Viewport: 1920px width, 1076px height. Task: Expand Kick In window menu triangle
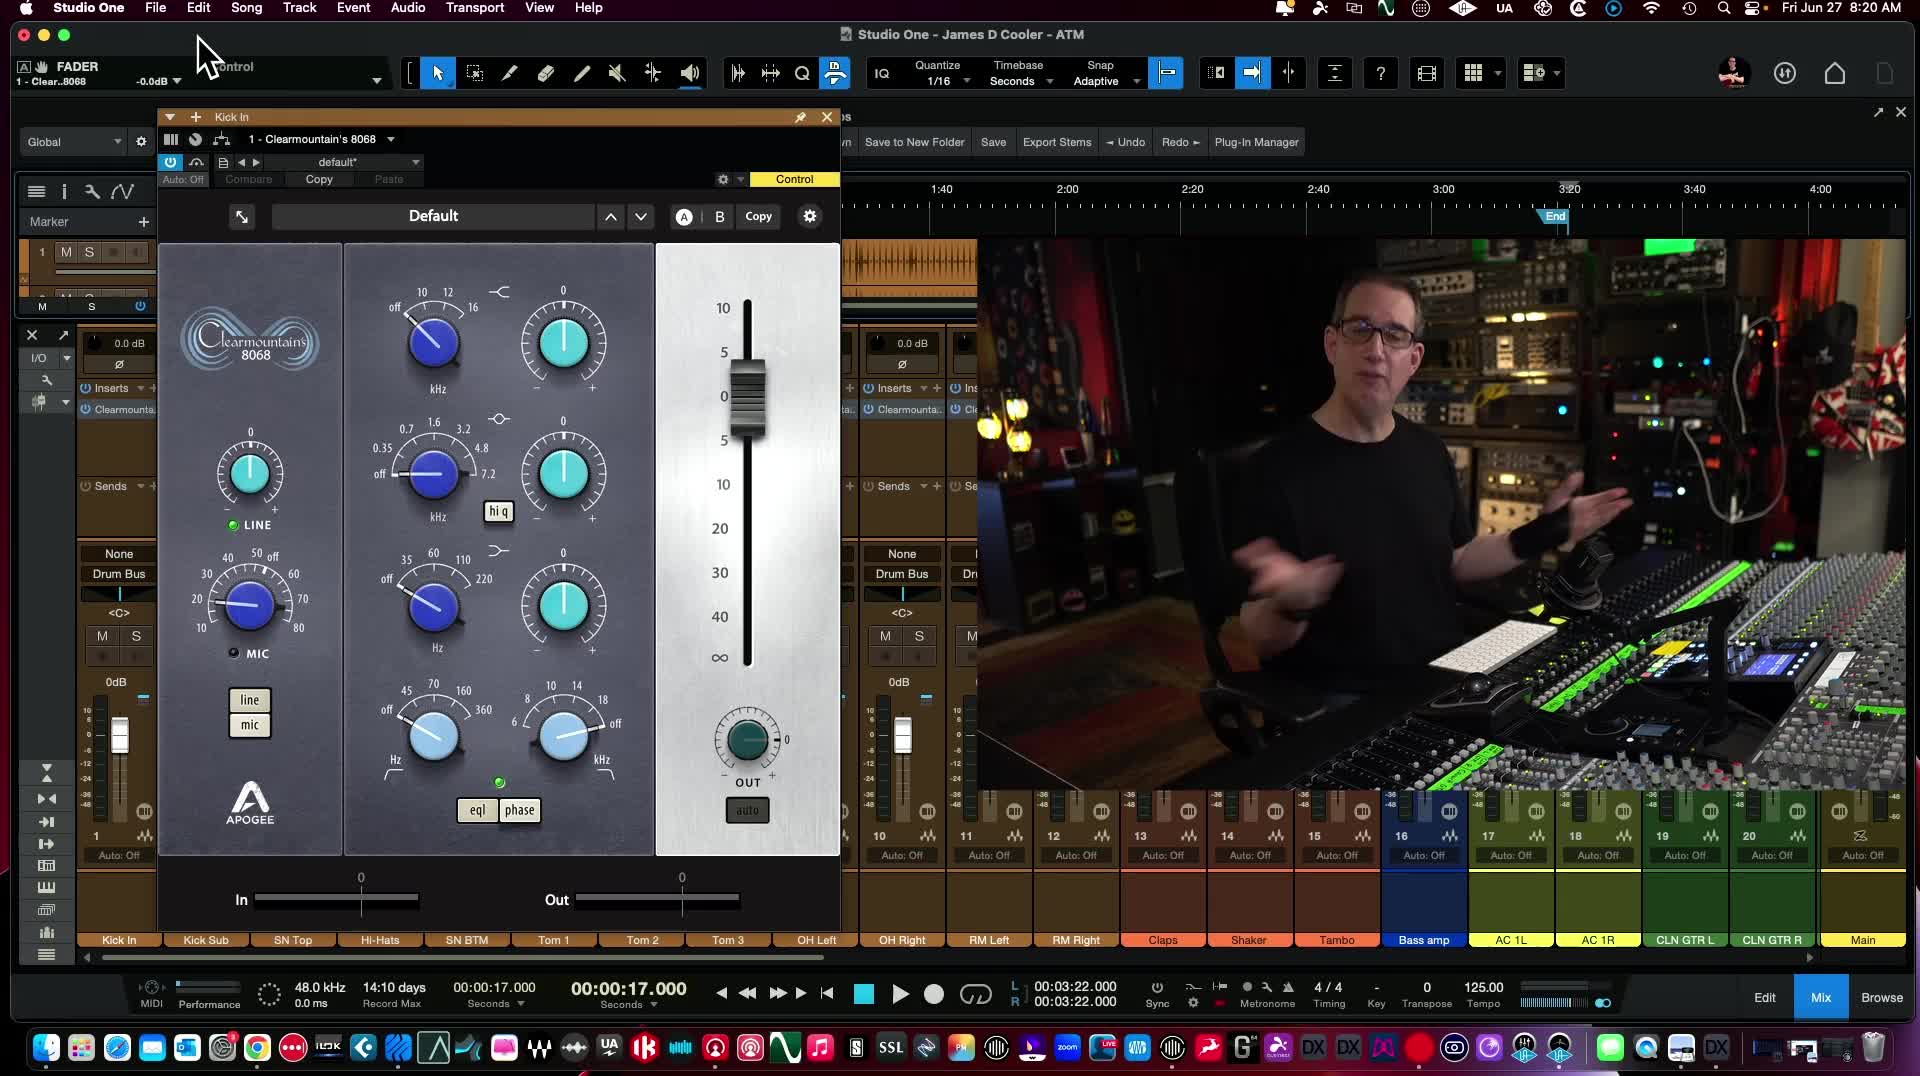tap(170, 117)
